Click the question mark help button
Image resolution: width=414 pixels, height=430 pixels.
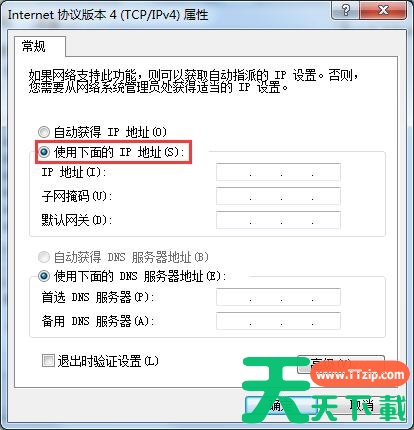tap(346, 10)
